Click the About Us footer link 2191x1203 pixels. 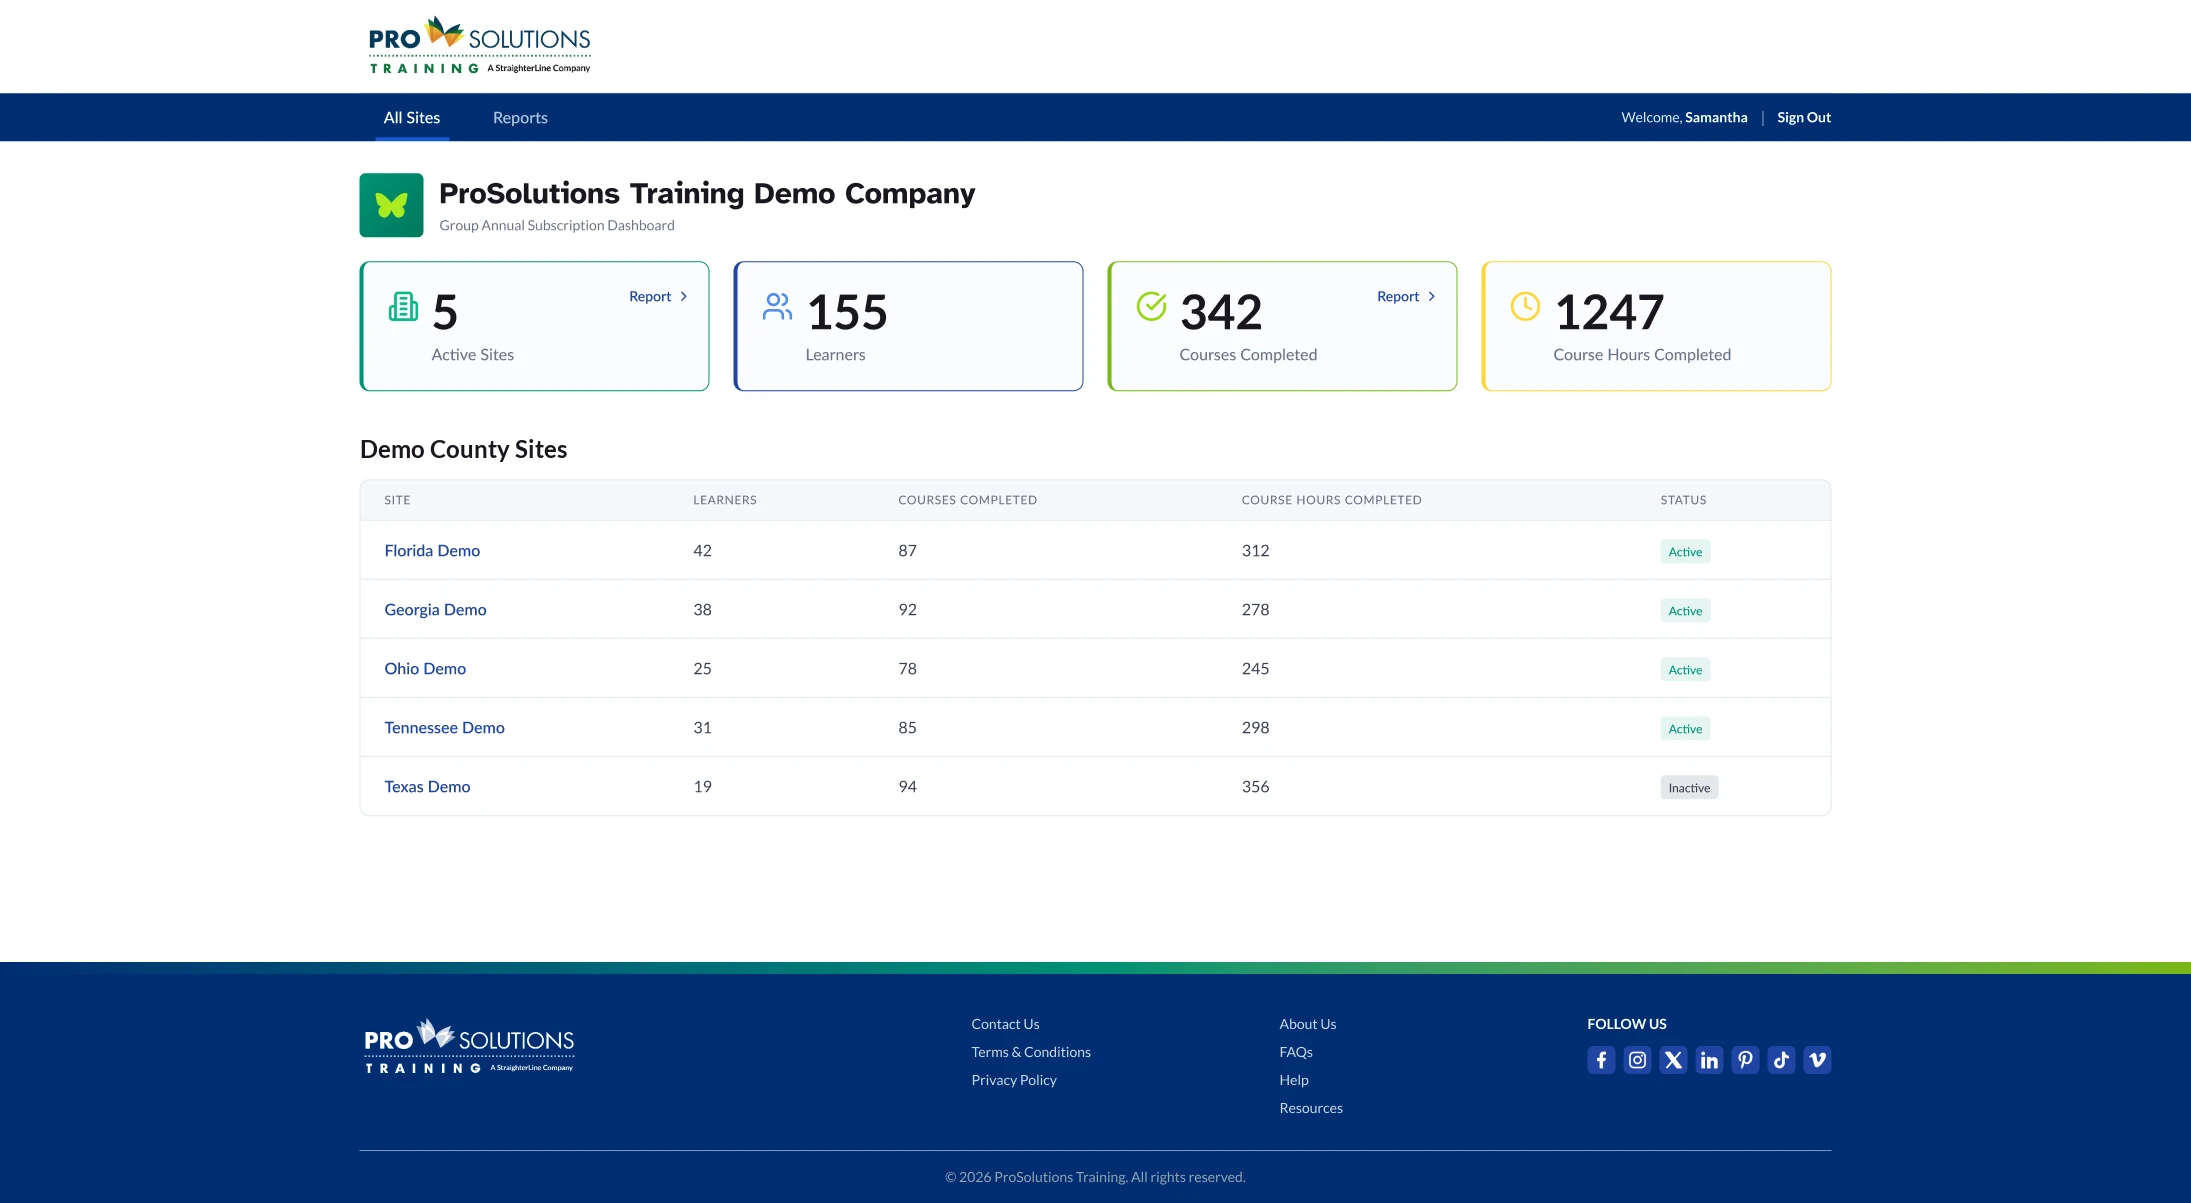point(1307,1024)
